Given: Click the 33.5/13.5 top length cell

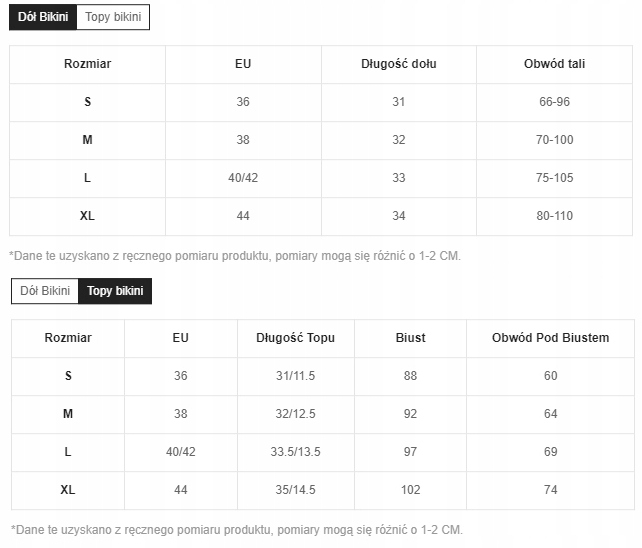Looking at the screenshot, I should tap(296, 452).
